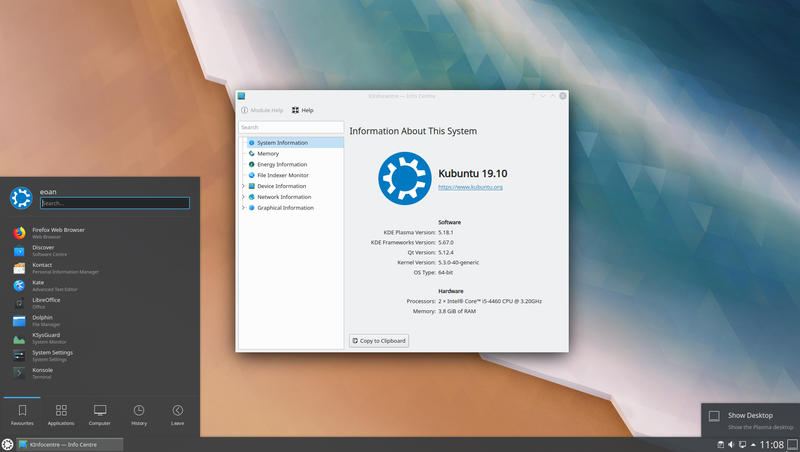Switch to the Favourites launcher tab
Image resolution: width=800 pixels, height=452 pixels.
22,415
